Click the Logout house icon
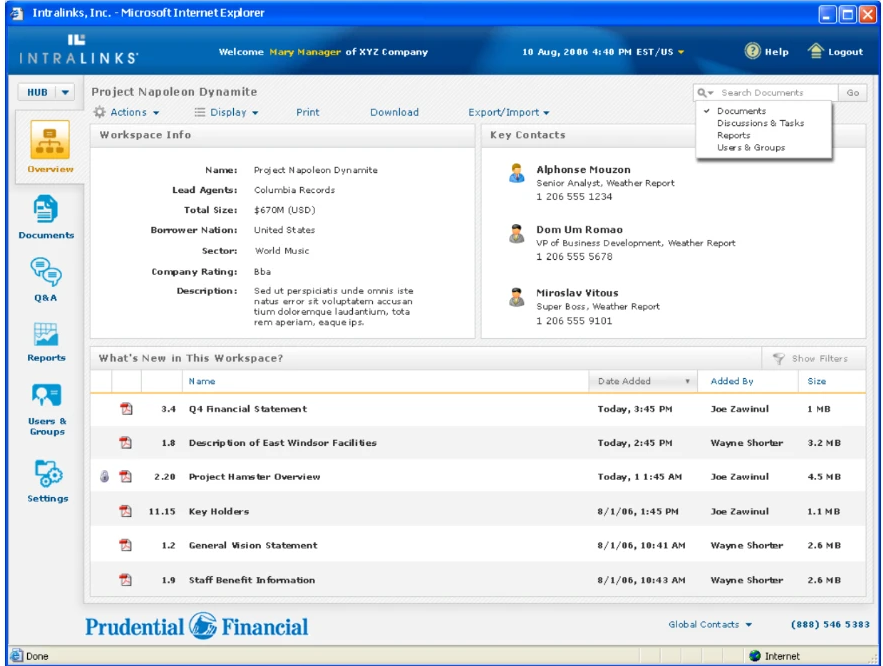This screenshot has width=883, height=666. (x=815, y=51)
